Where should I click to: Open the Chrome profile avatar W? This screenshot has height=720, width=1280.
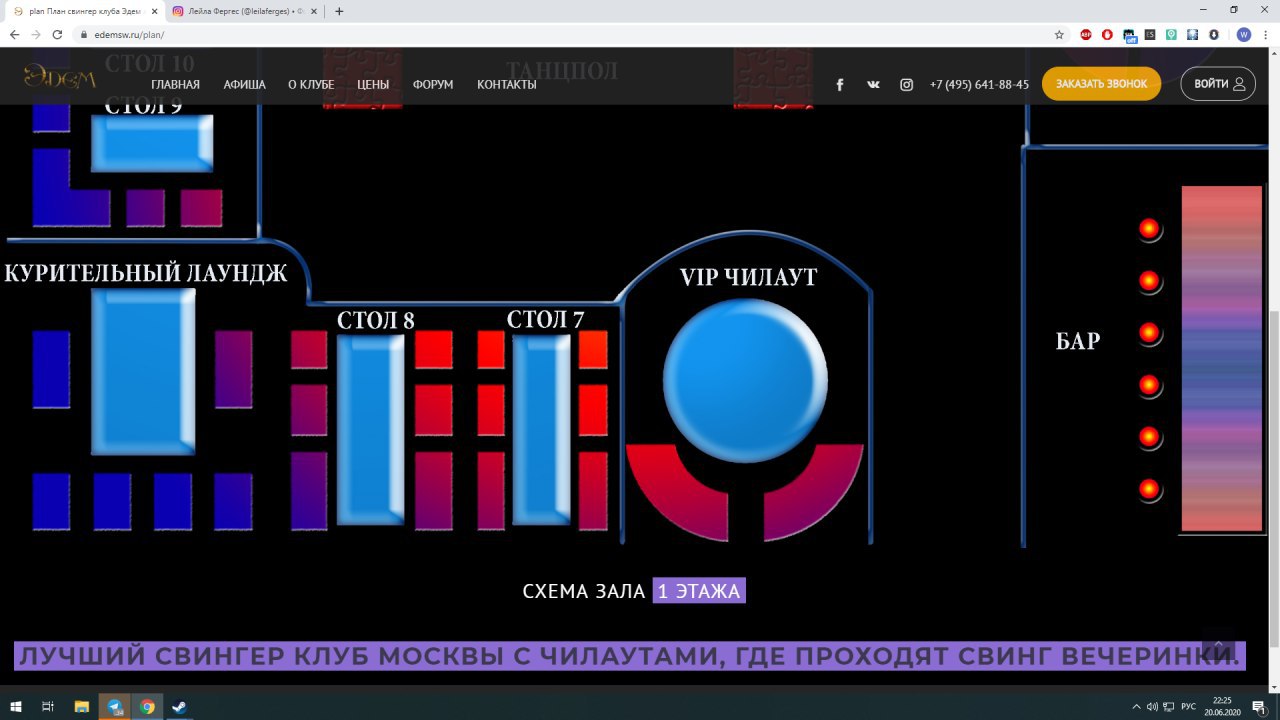point(1243,34)
